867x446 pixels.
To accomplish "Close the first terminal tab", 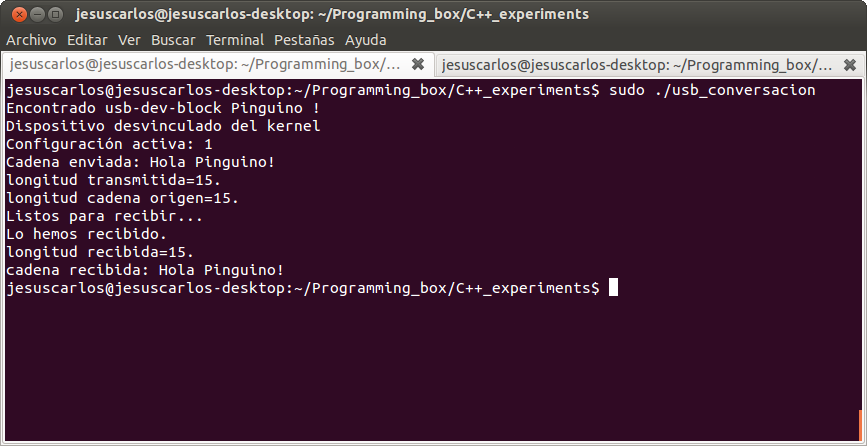I will [417, 65].
